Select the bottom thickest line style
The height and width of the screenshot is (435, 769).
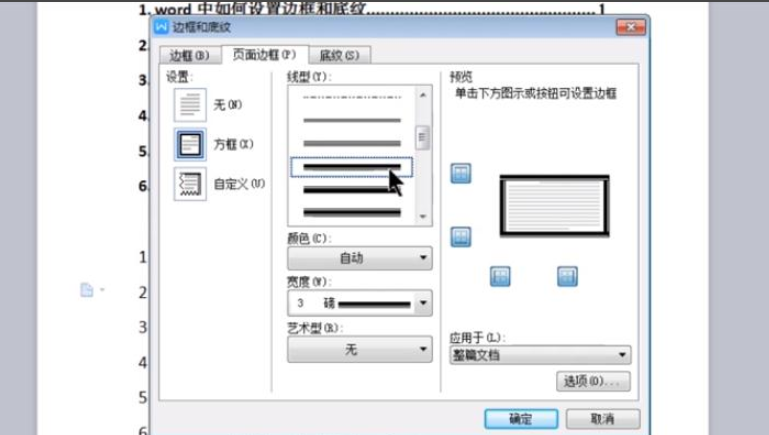pos(352,212)
